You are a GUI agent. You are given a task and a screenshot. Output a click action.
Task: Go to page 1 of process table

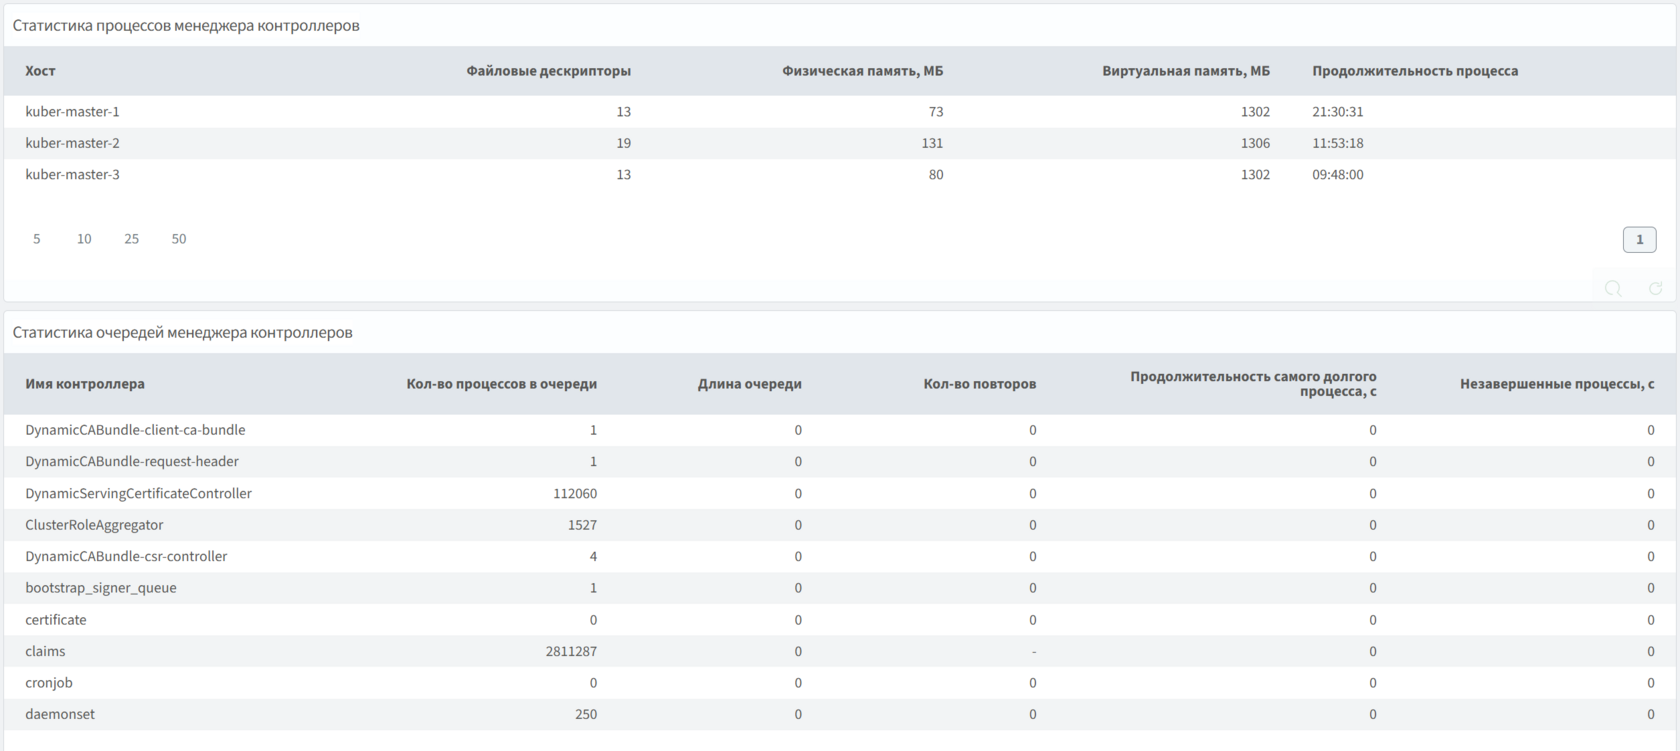click(x=1639, y=240)
